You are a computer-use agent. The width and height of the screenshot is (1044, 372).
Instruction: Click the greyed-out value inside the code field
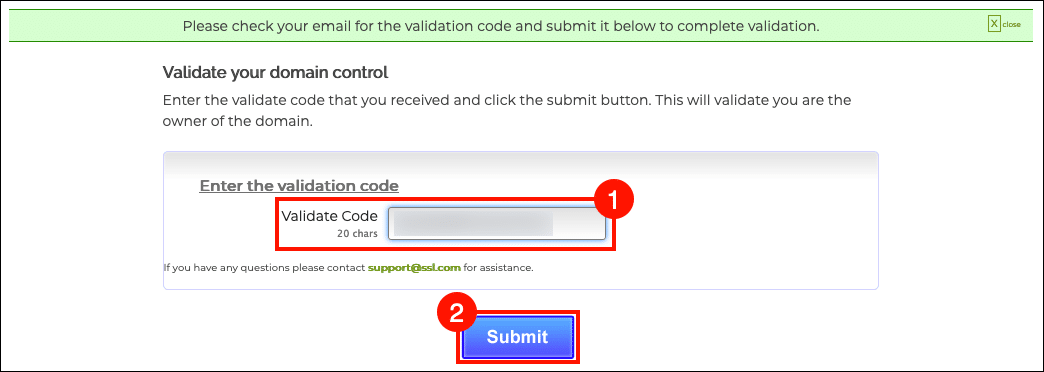[x=473, y=224]
